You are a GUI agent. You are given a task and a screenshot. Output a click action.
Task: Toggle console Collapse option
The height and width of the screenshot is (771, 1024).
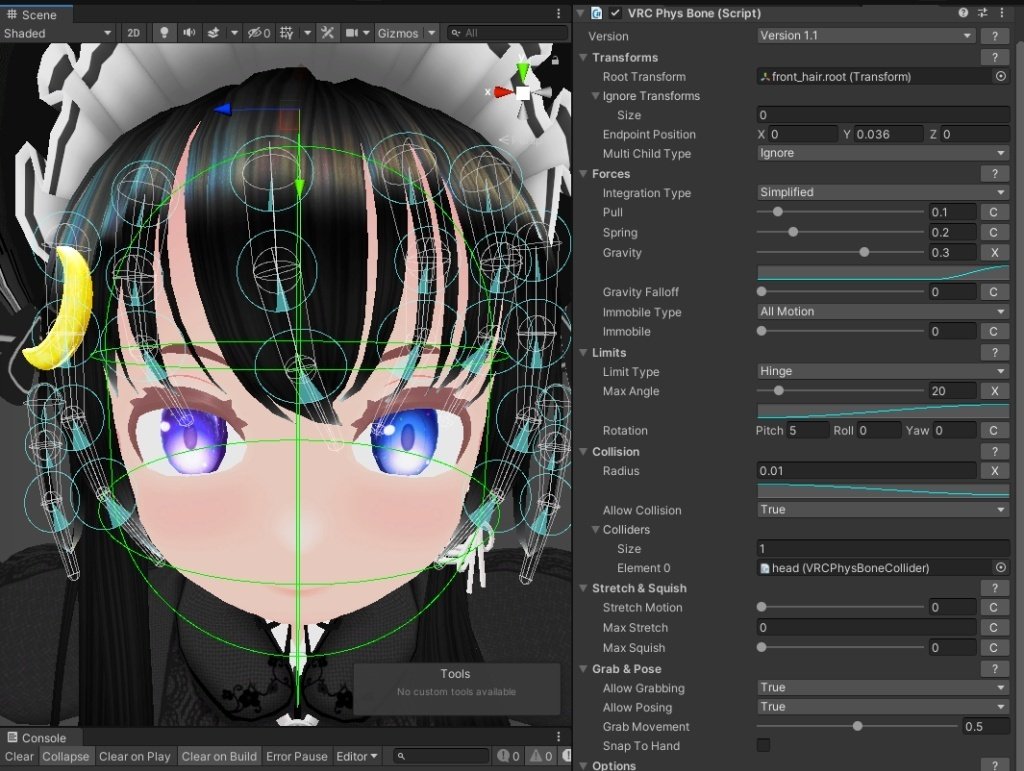coord(65,756)
